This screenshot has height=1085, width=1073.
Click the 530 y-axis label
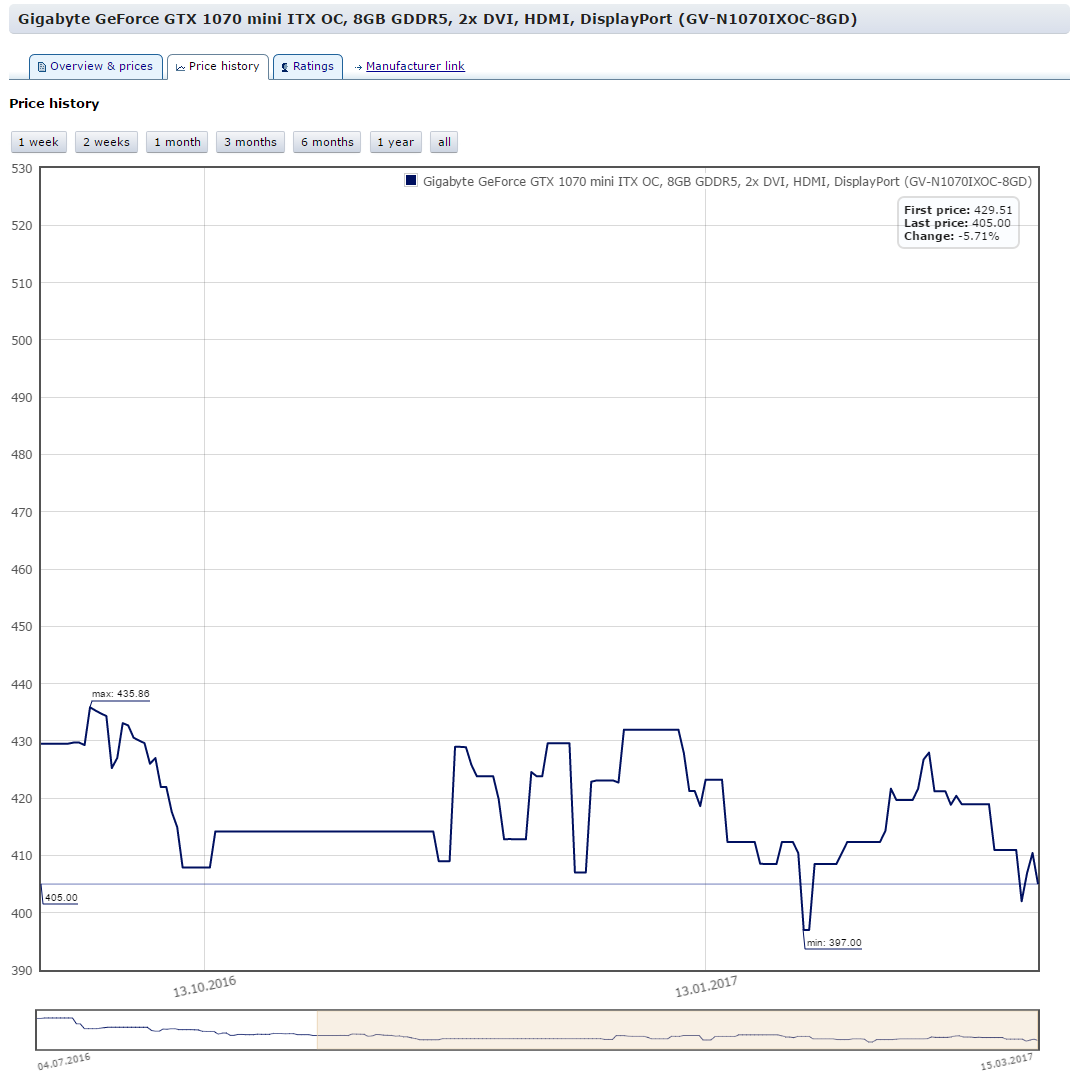click(x=21, y=169)
